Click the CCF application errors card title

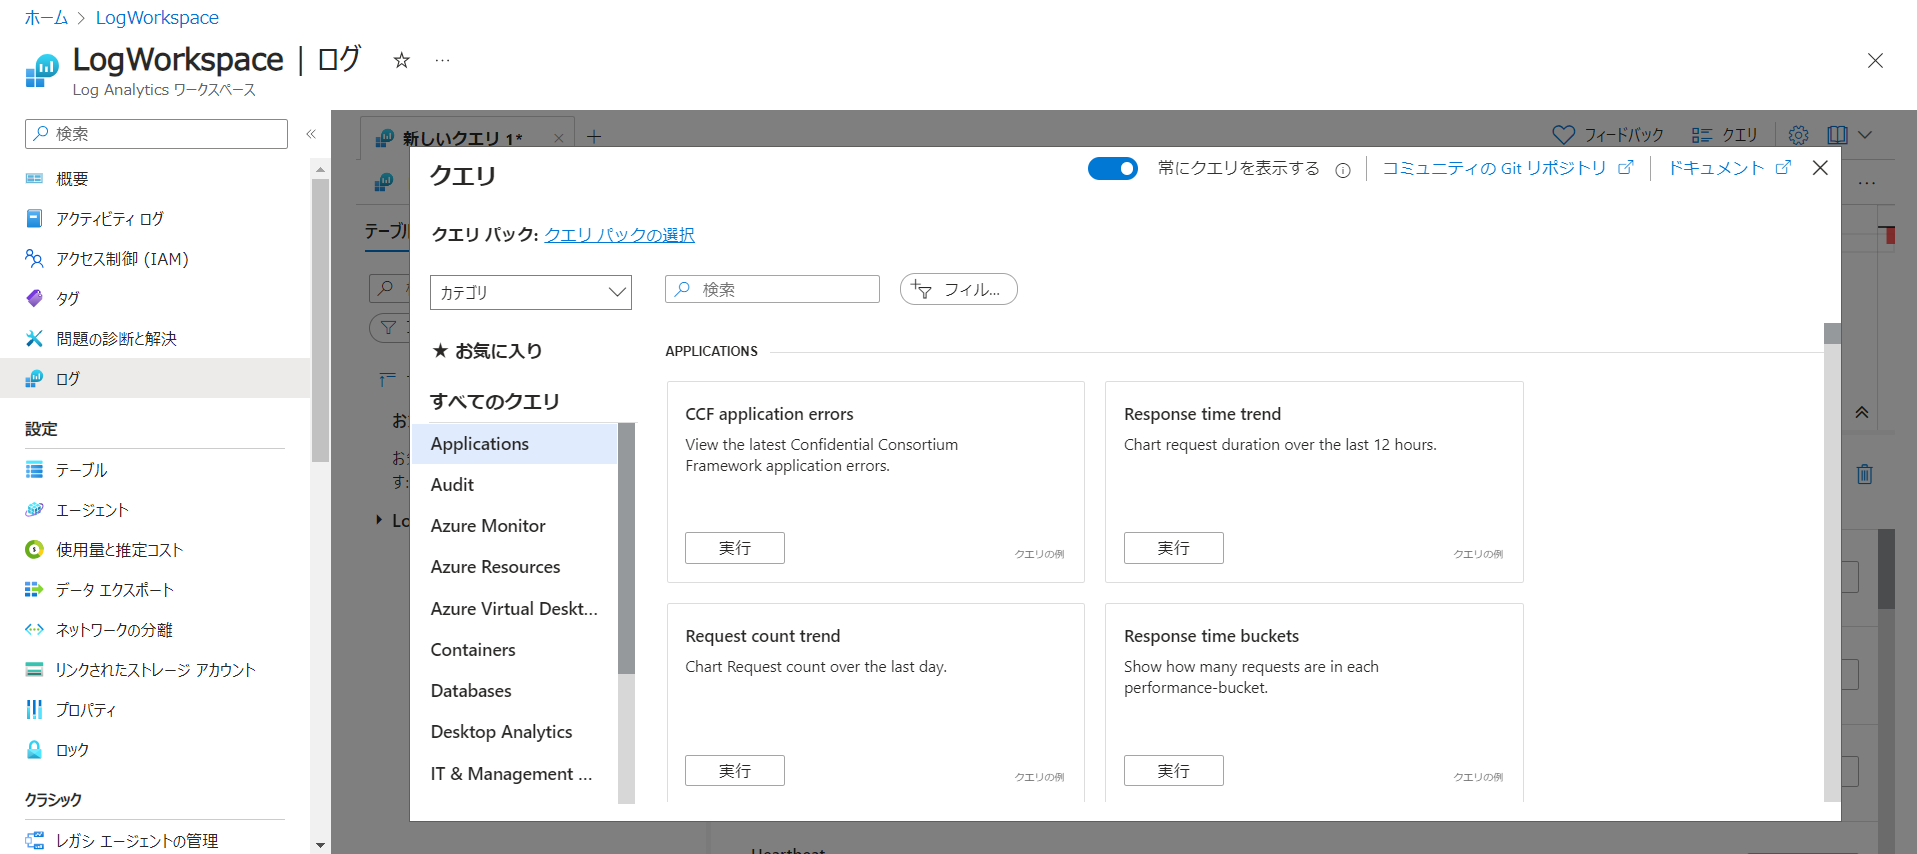769,413
